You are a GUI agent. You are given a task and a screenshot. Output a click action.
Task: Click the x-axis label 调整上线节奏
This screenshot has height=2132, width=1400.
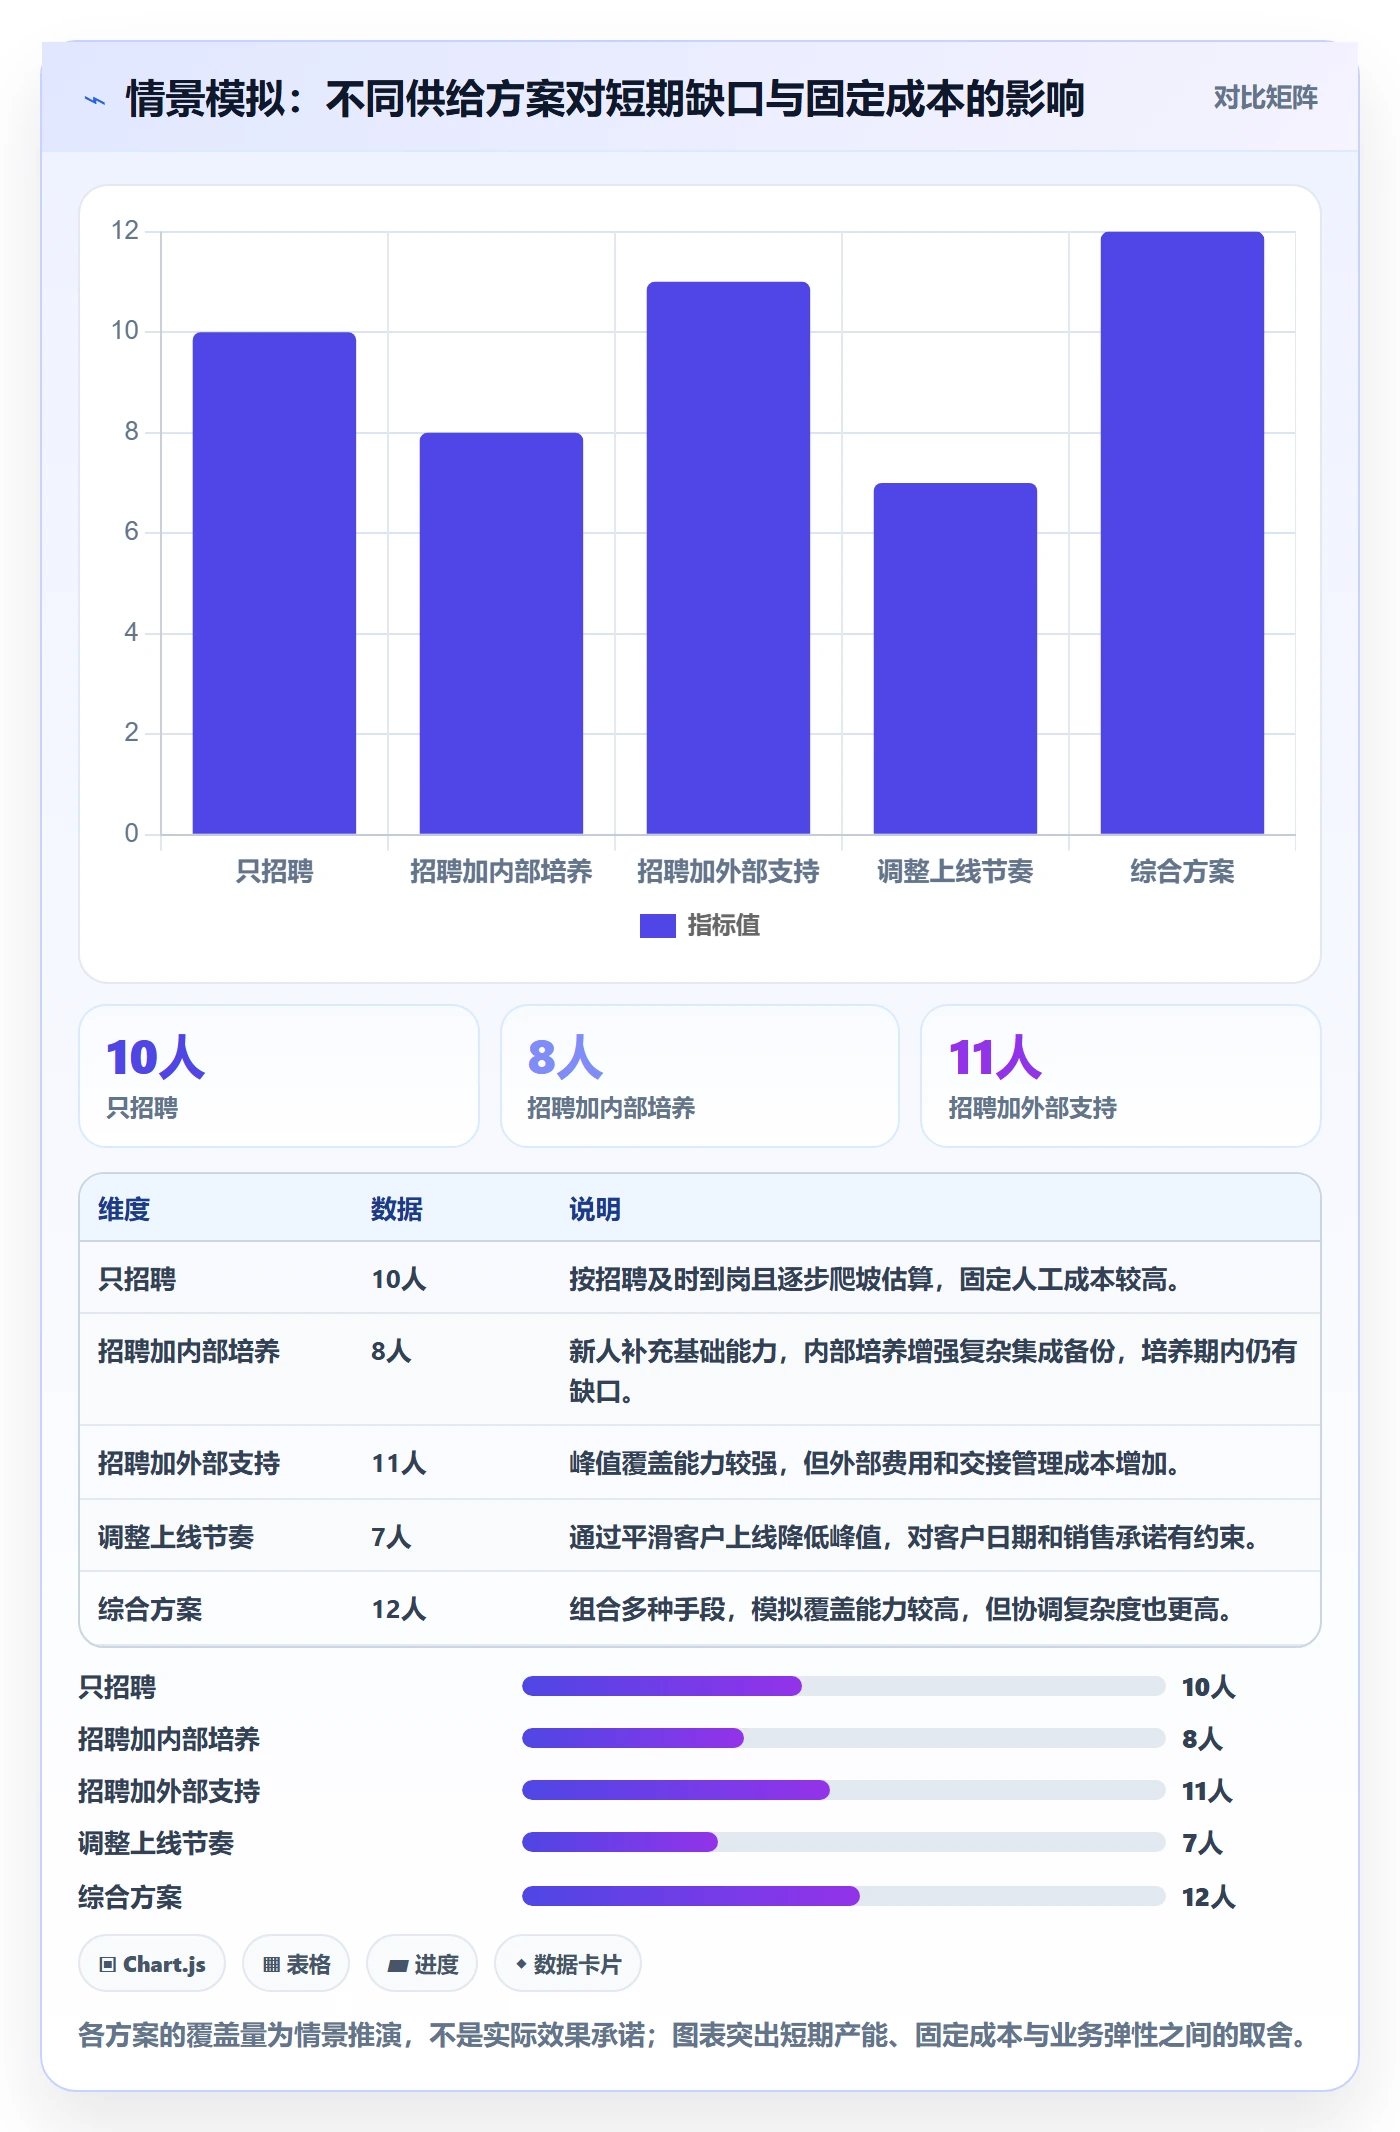click(x=955, y=871)
